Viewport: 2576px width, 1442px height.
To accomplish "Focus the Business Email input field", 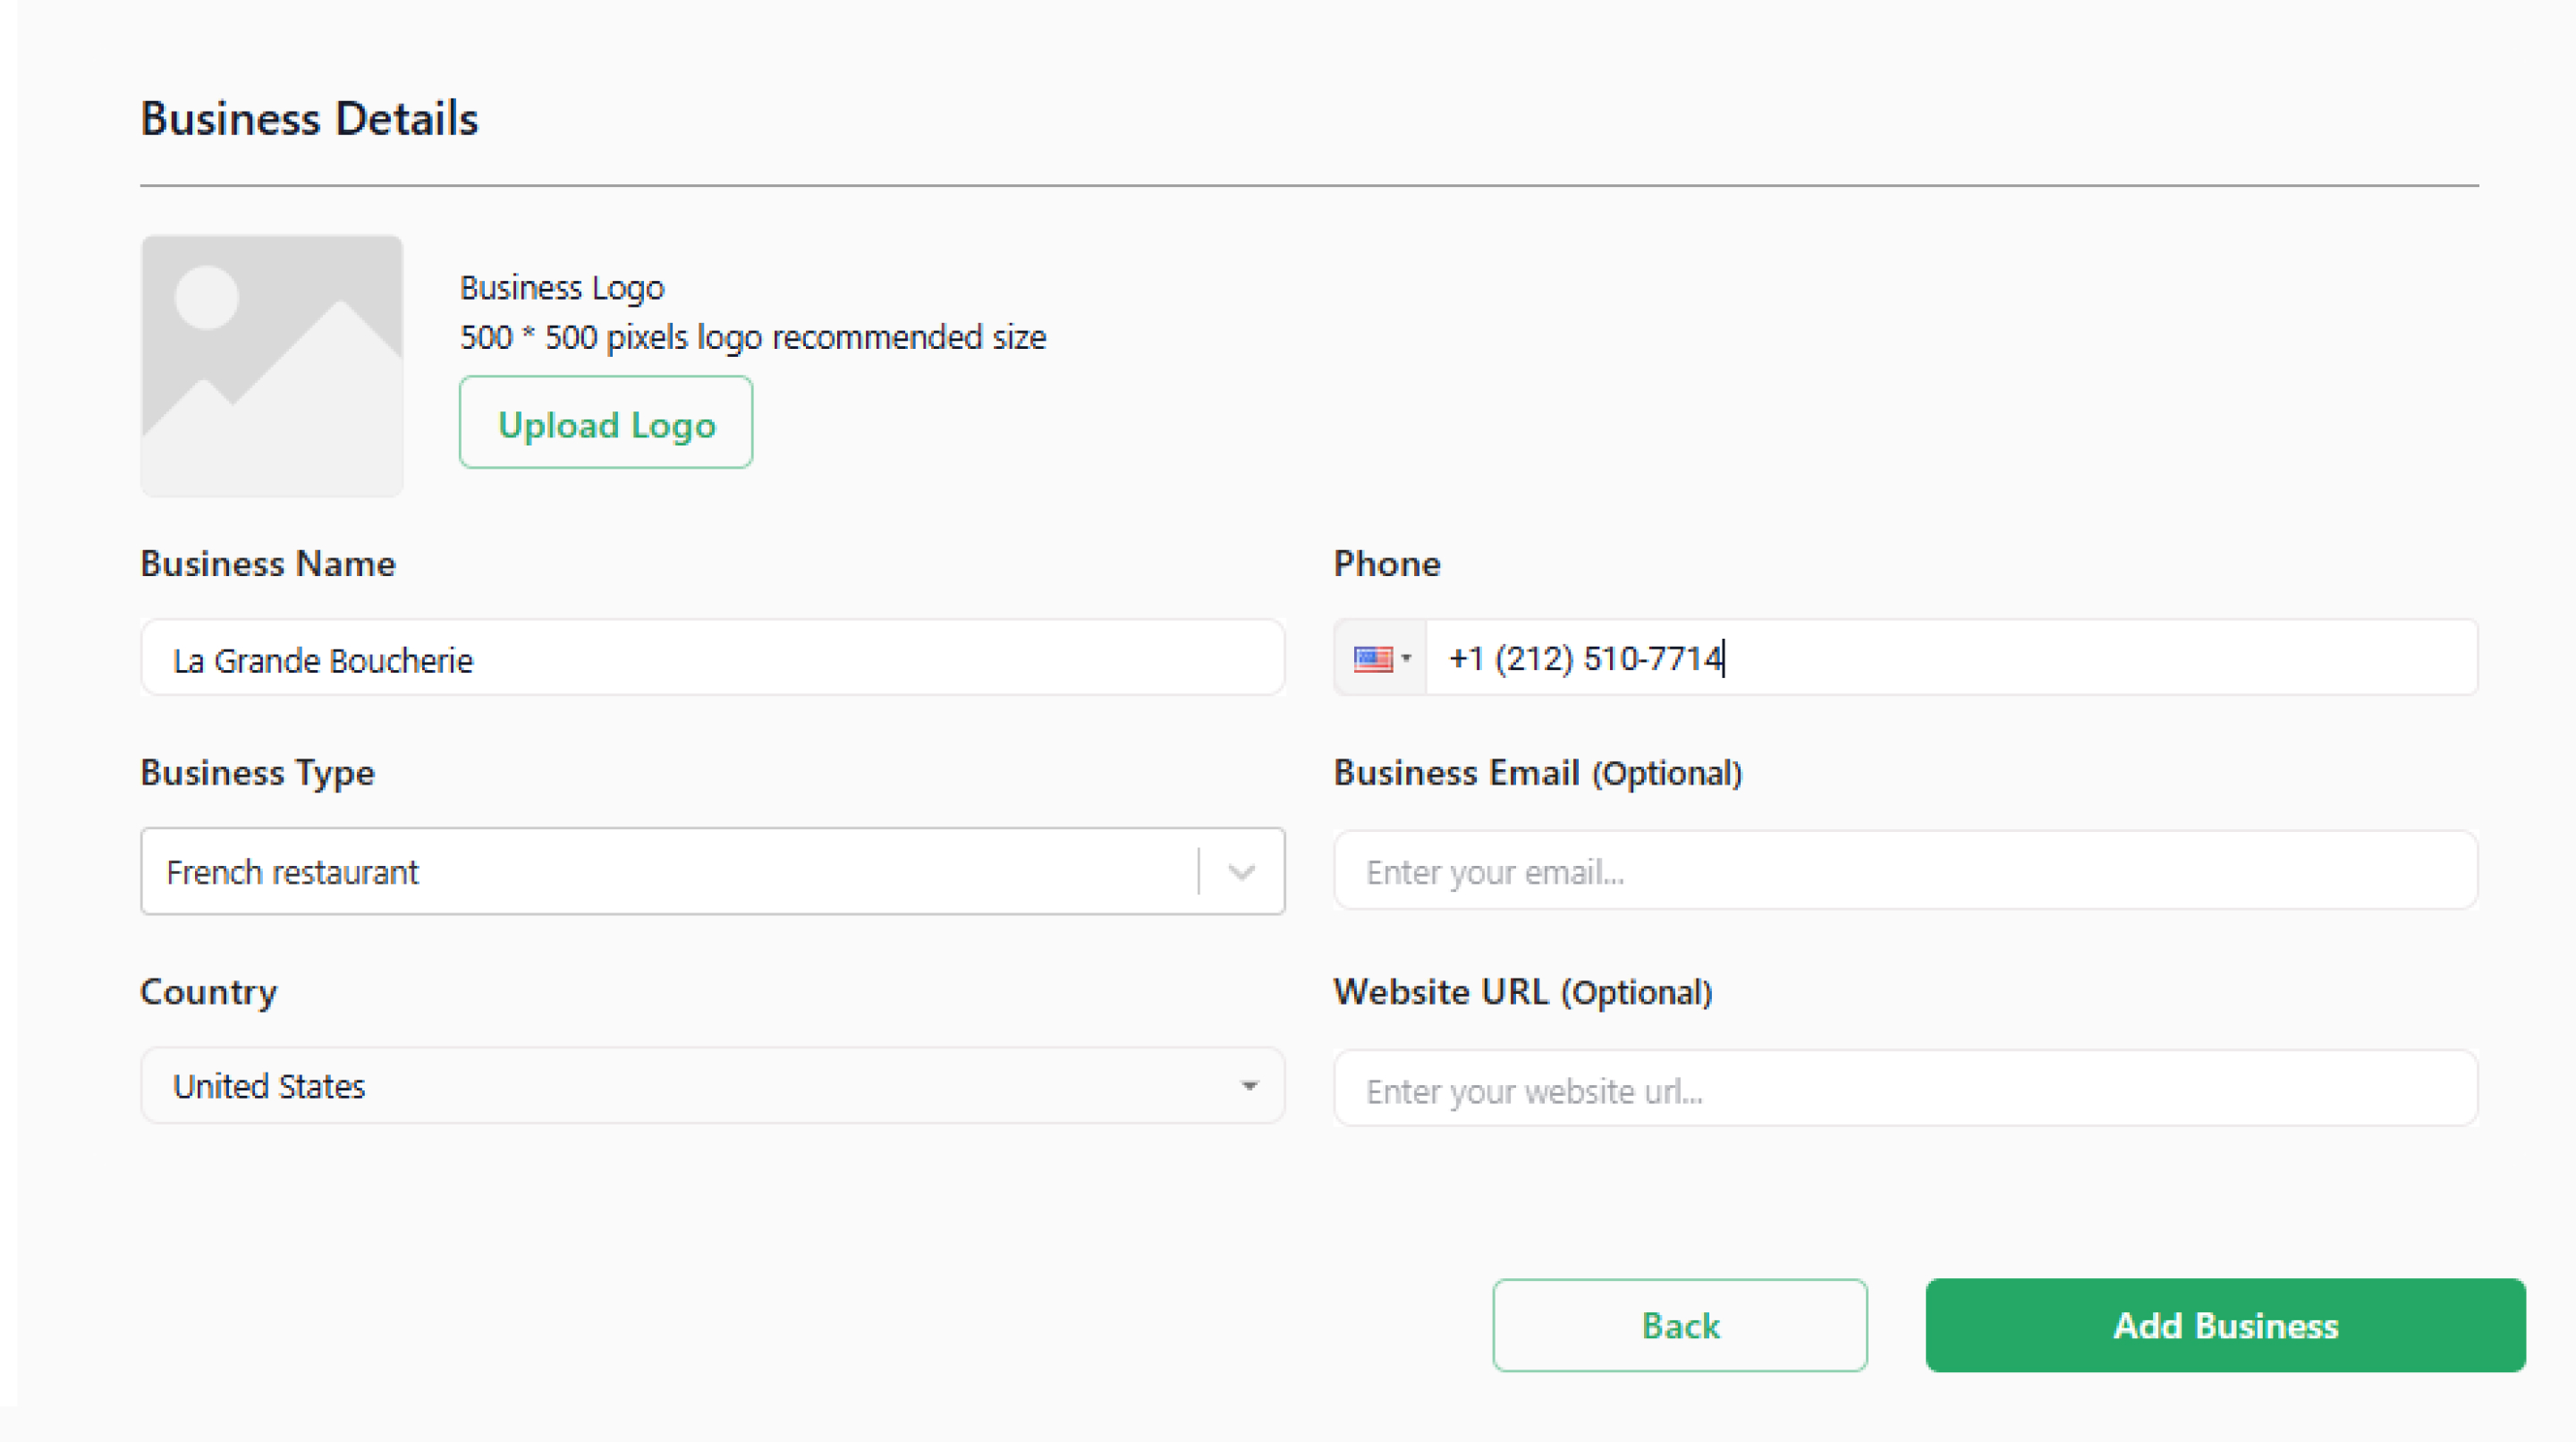I will tap(1905, 872).
